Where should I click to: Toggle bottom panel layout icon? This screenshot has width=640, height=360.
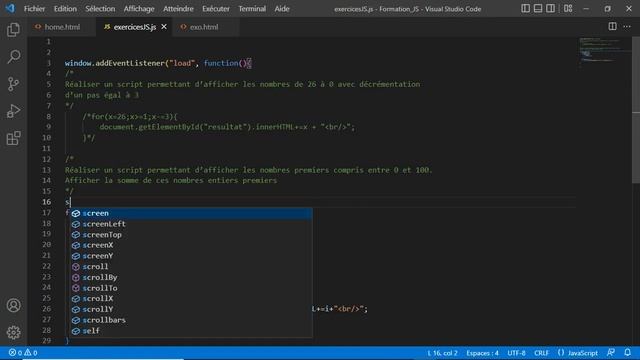538,9
